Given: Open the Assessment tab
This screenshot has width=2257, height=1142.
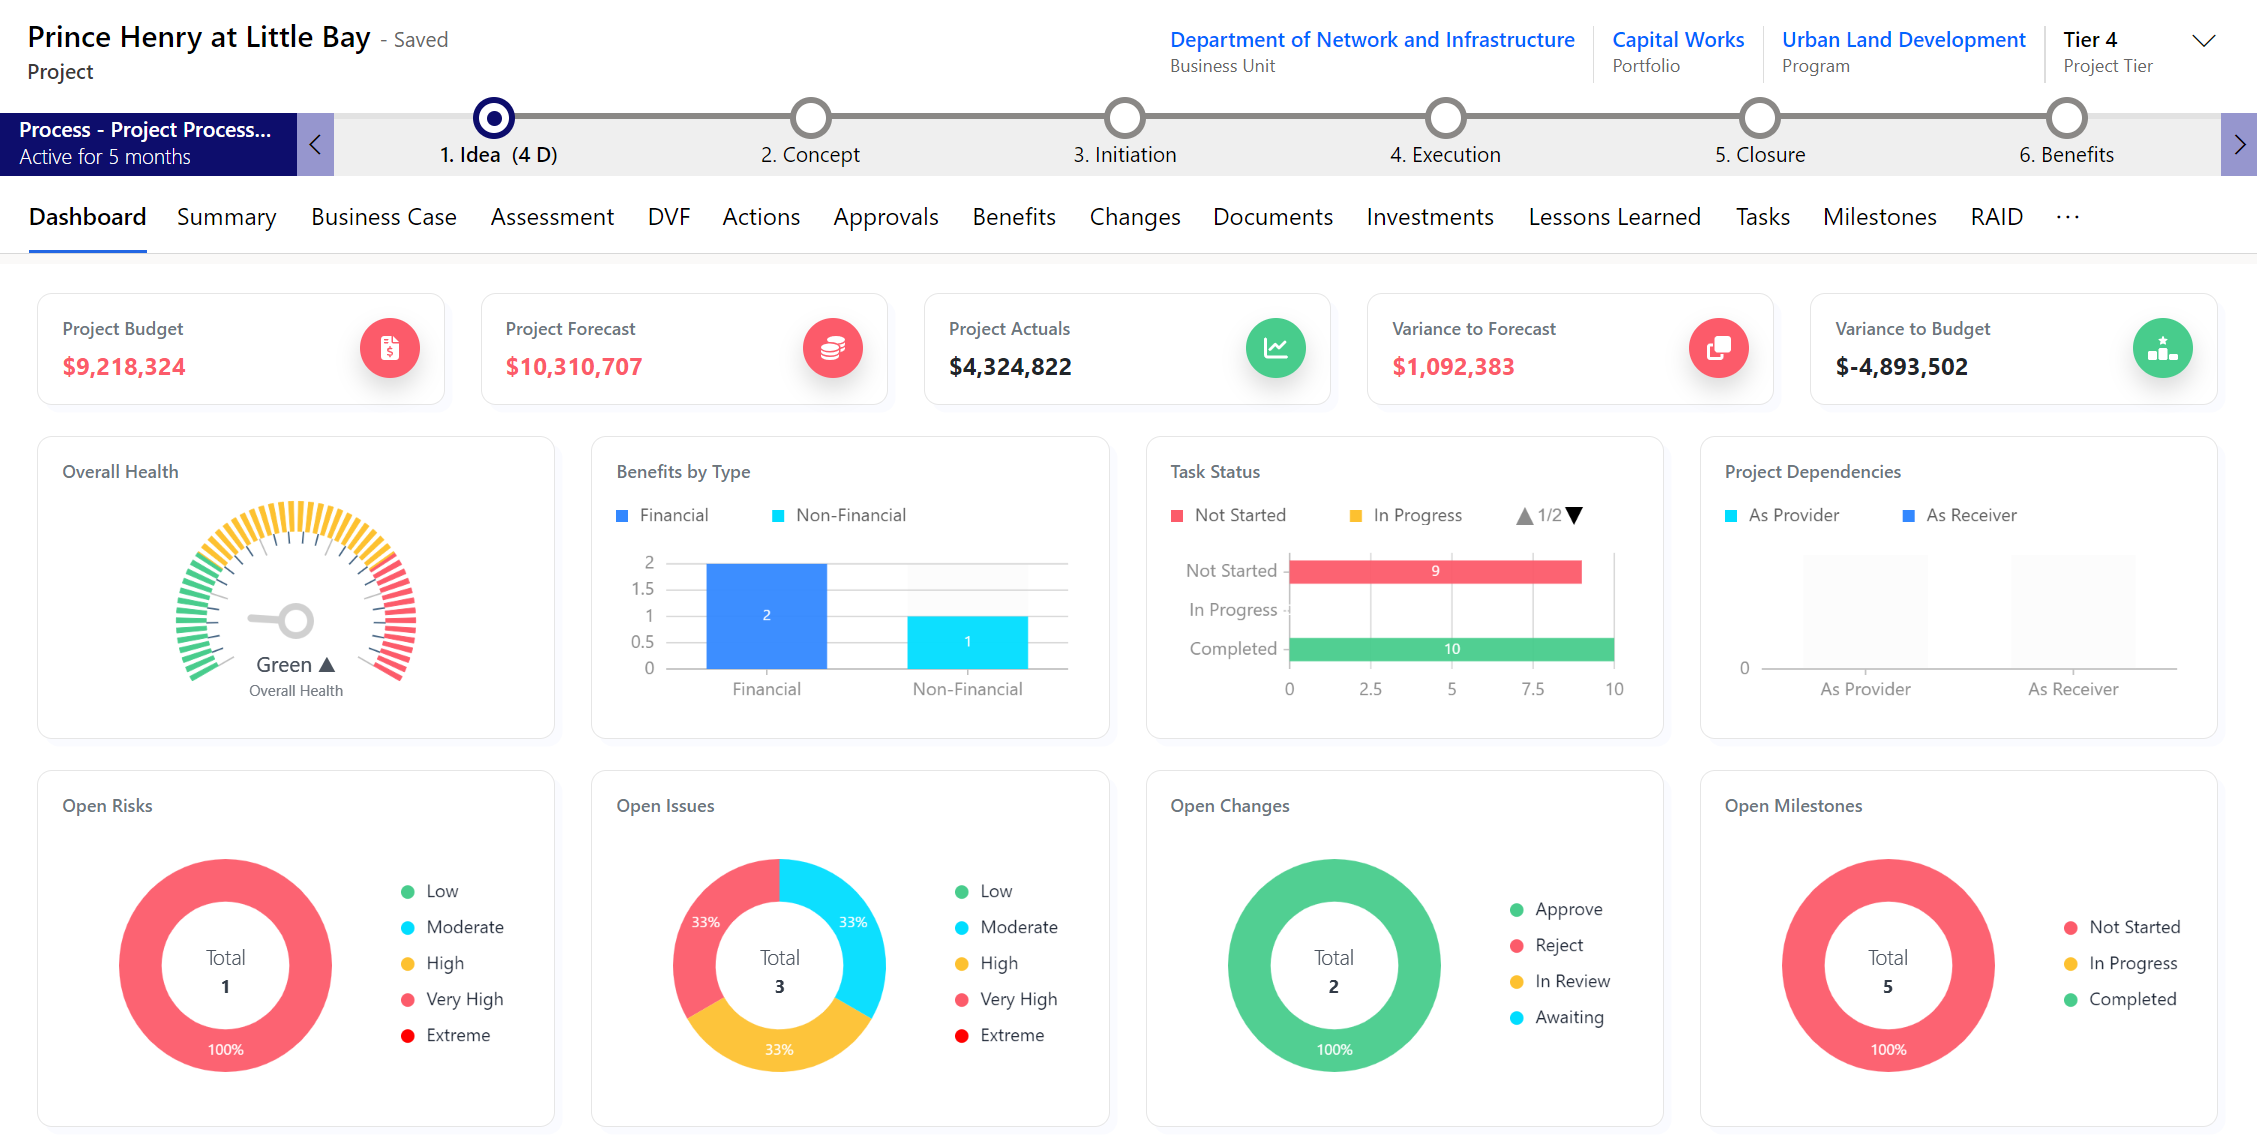Looking at the screenshot, I should [552, 217].
